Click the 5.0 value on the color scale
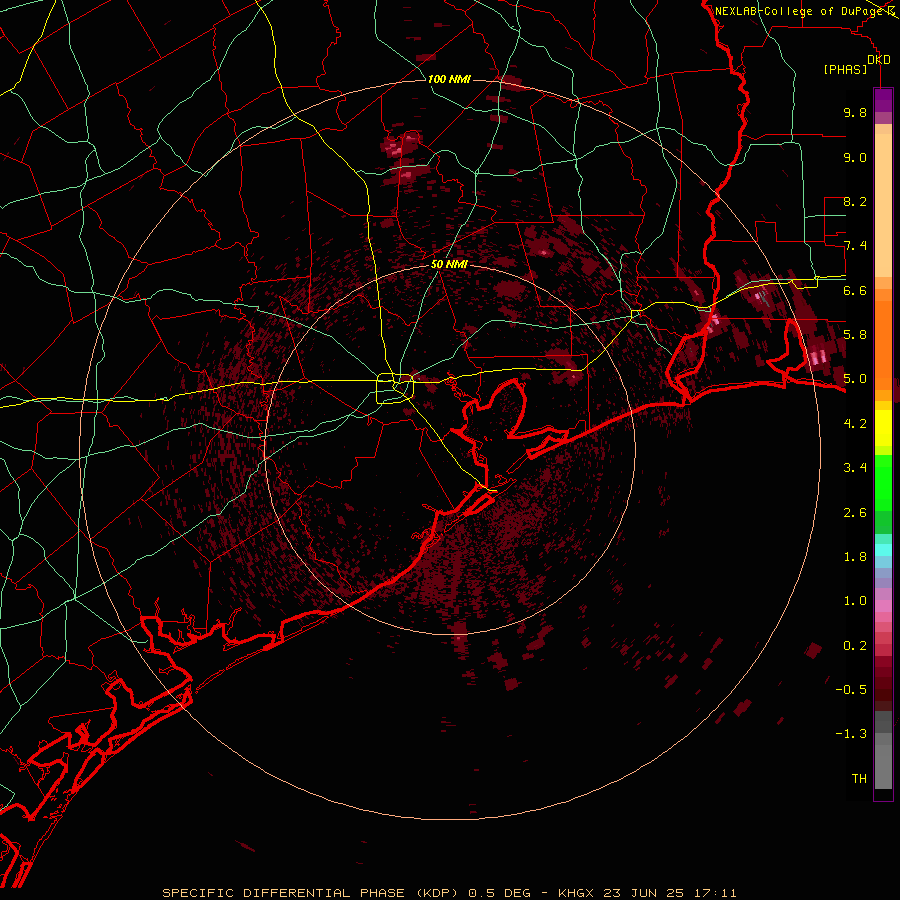The width and height of the screenshot is (900, 900). tap(855, 379)
